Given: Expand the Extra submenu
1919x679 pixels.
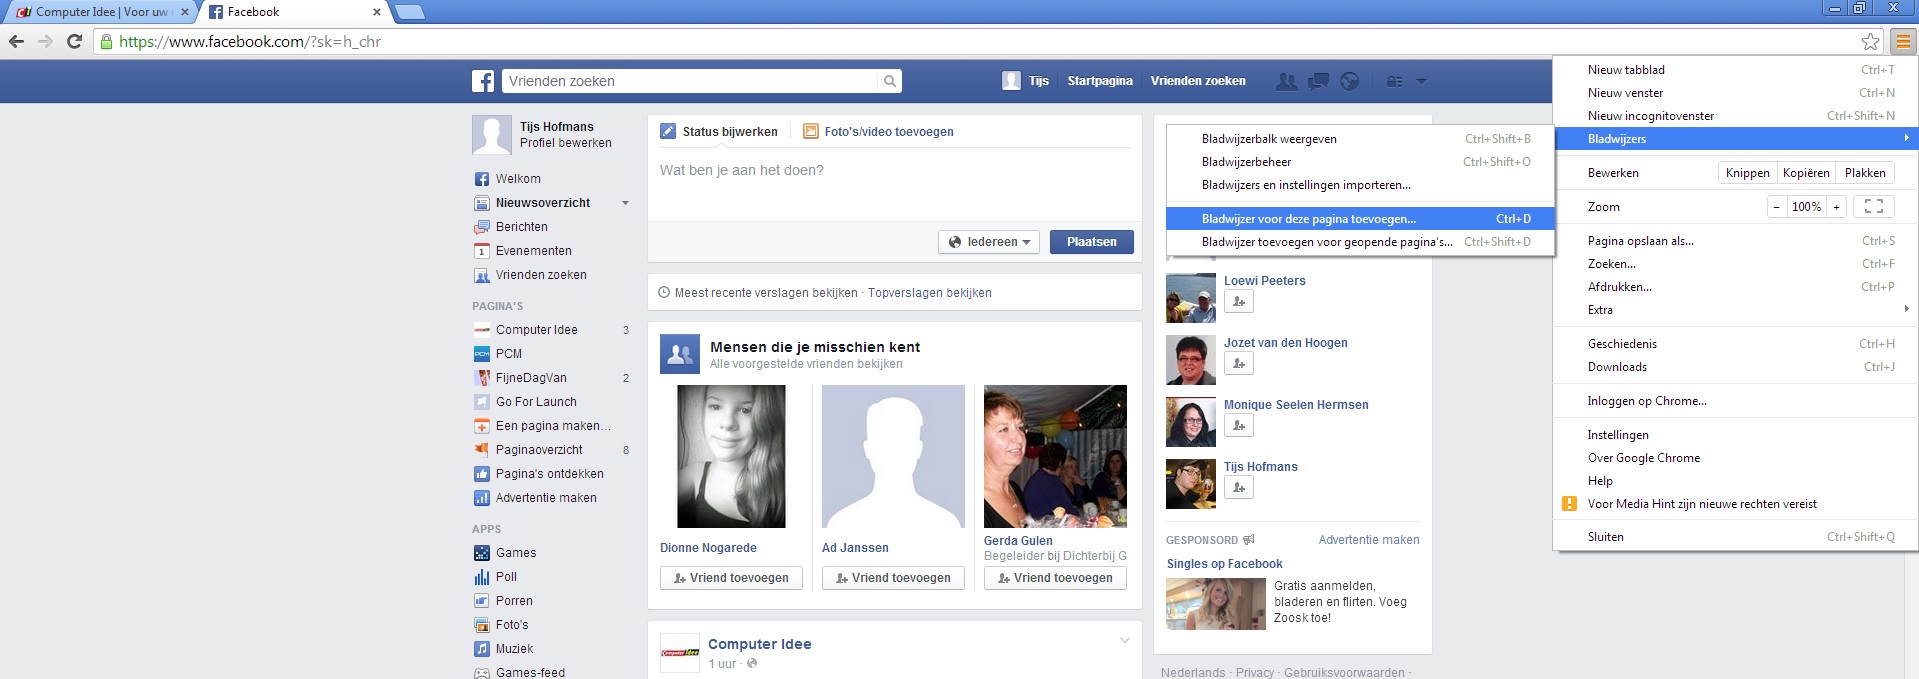Looking at the screenshot, I should 1735,310.
